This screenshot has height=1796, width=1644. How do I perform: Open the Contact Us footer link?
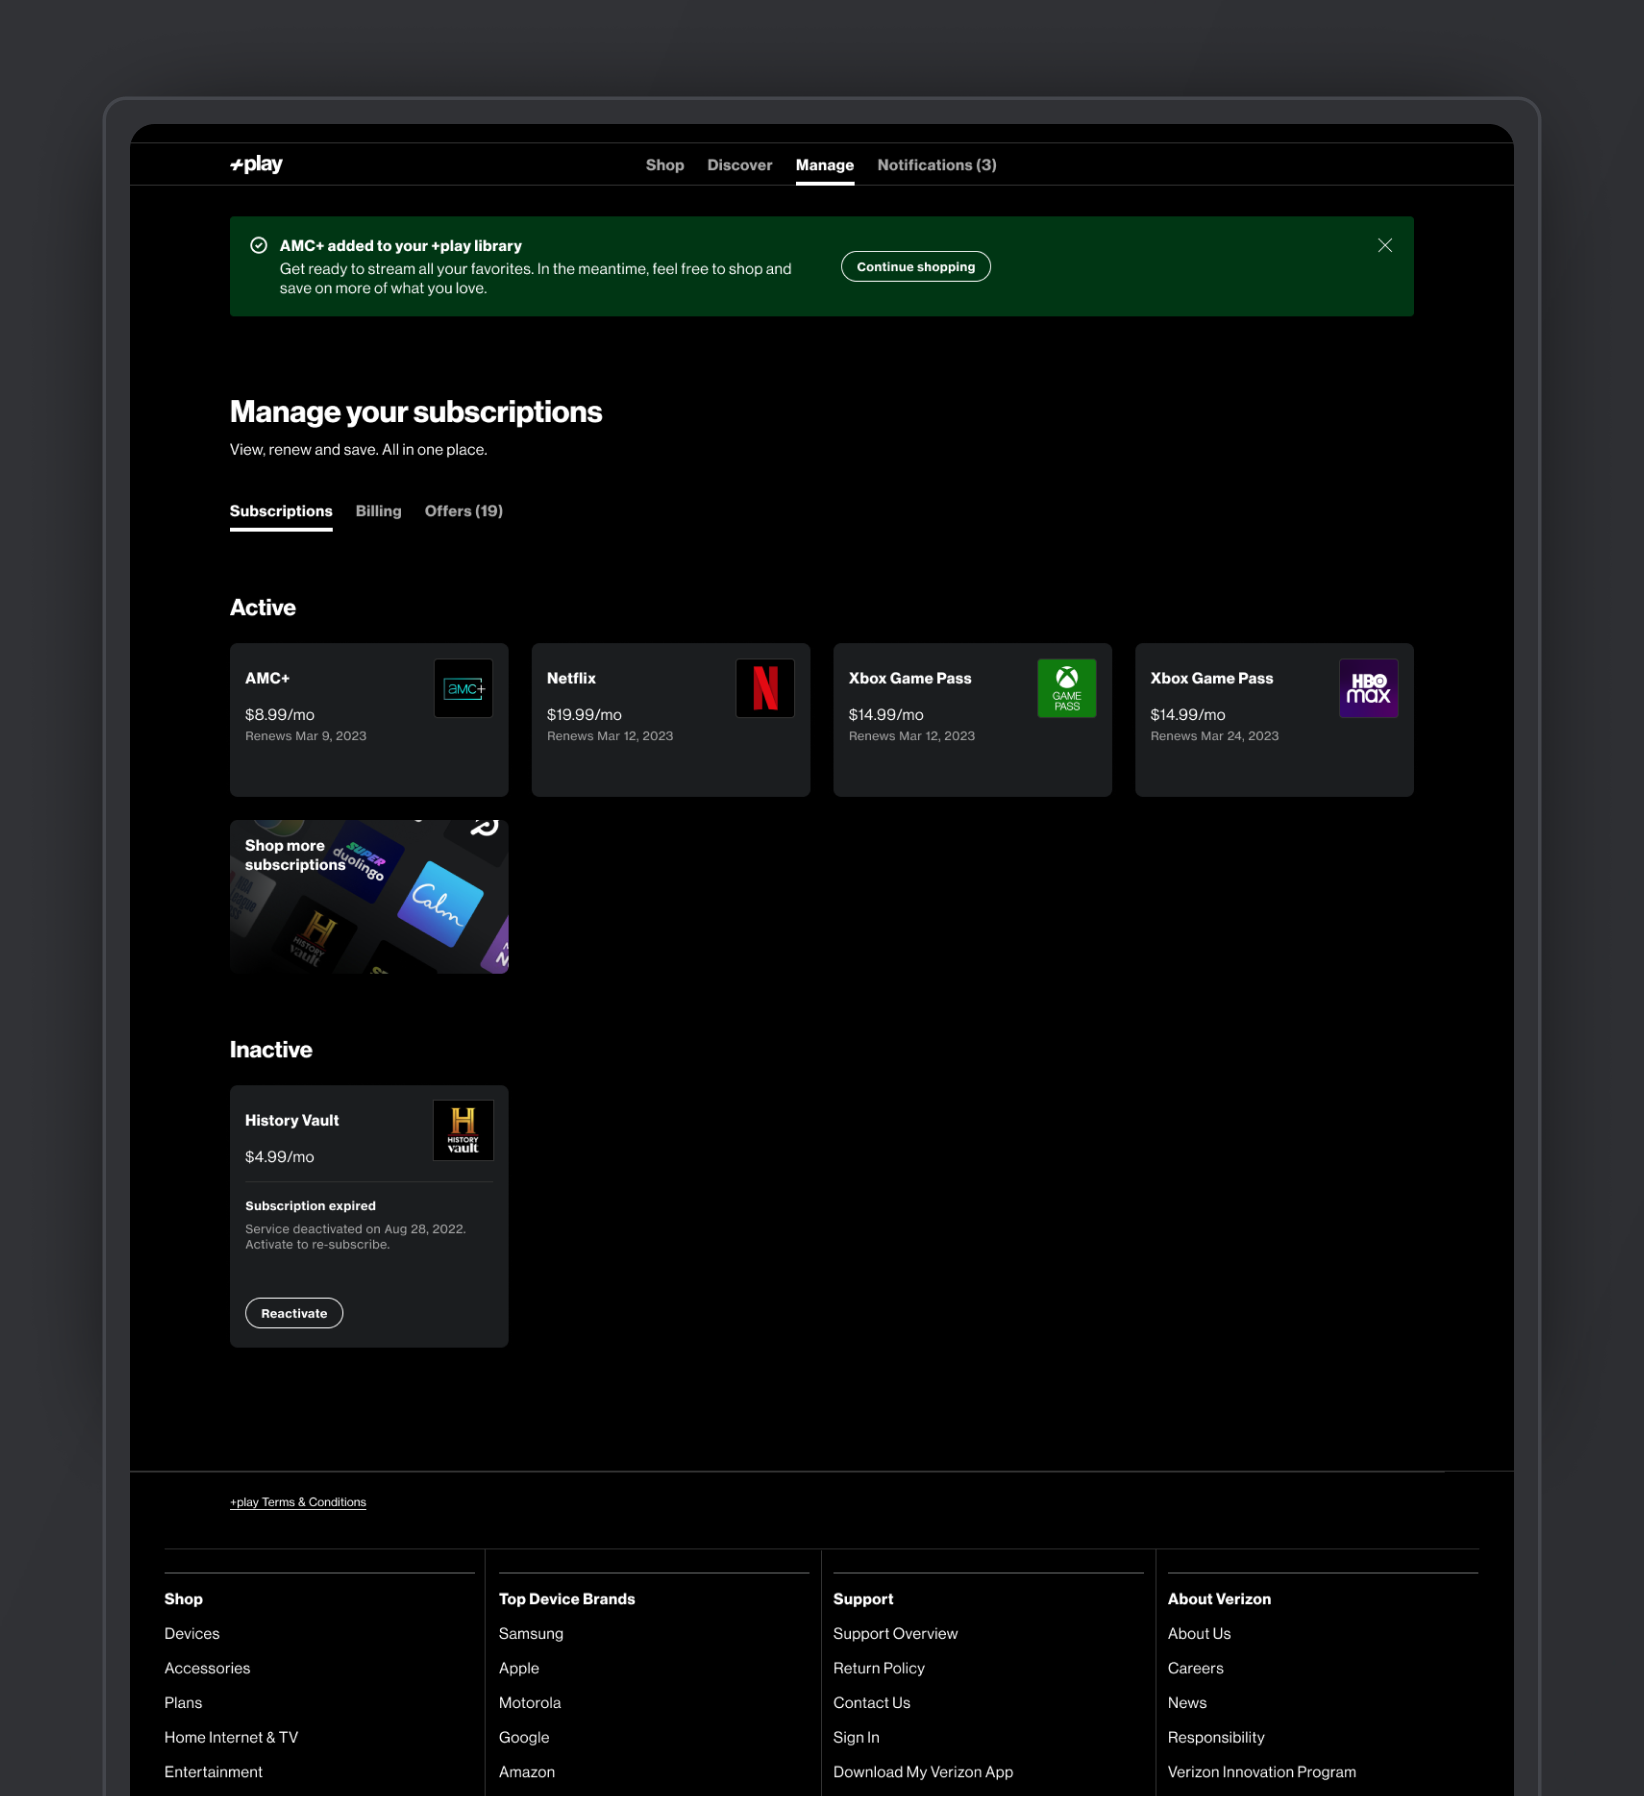point(872,1702)
